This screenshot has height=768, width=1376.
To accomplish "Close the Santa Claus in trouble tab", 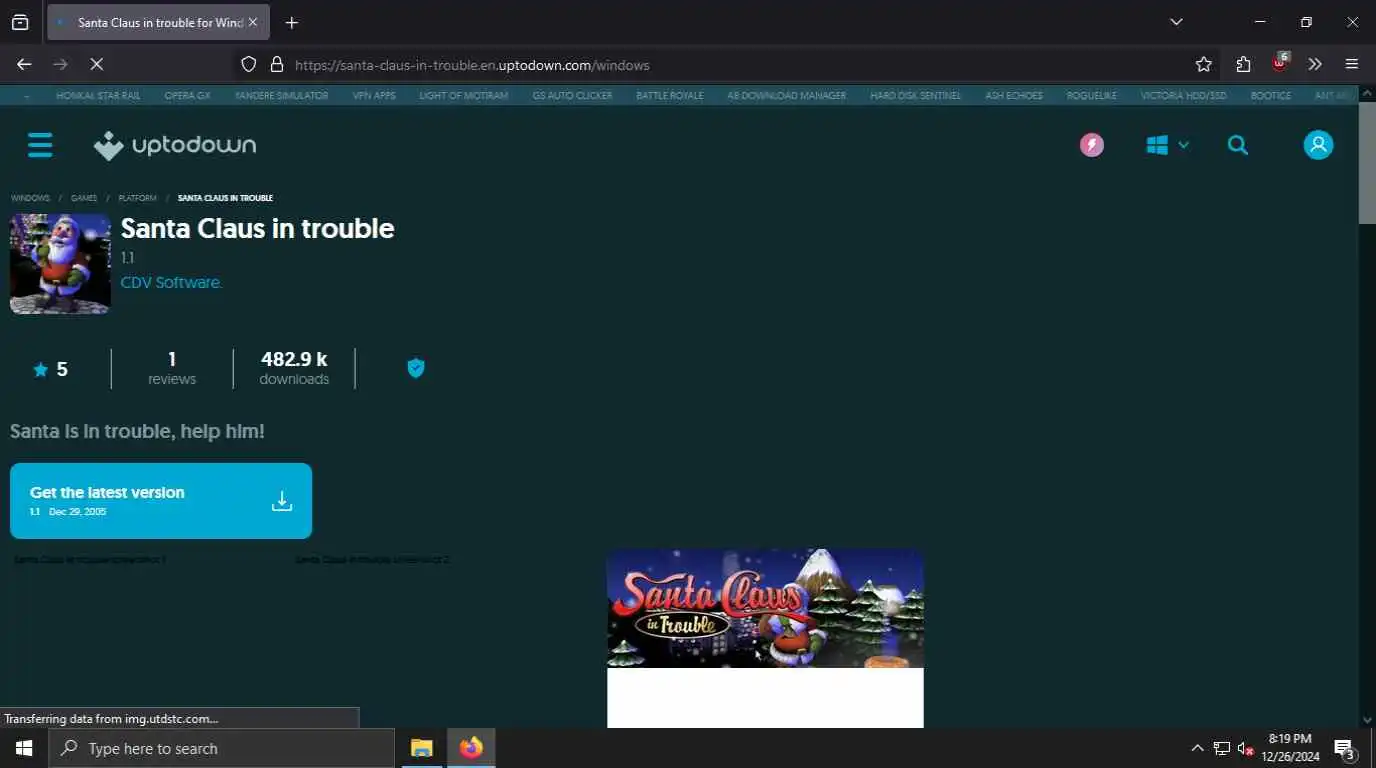I will coord(253,22).
